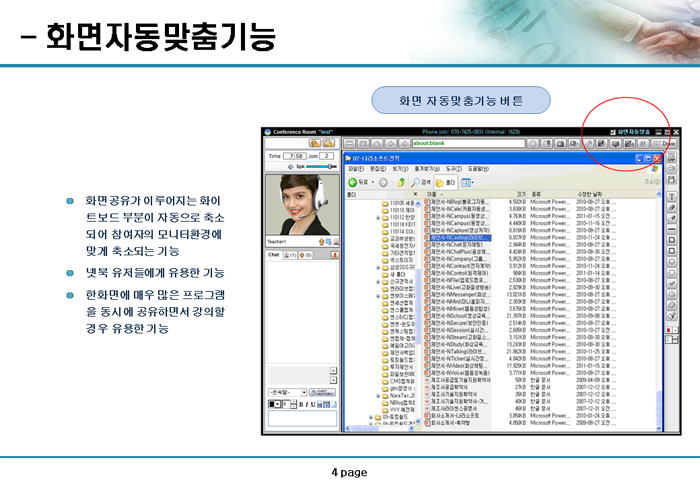
Task: Toggle underline (U) in chat formatting
Action: point(313,405)
